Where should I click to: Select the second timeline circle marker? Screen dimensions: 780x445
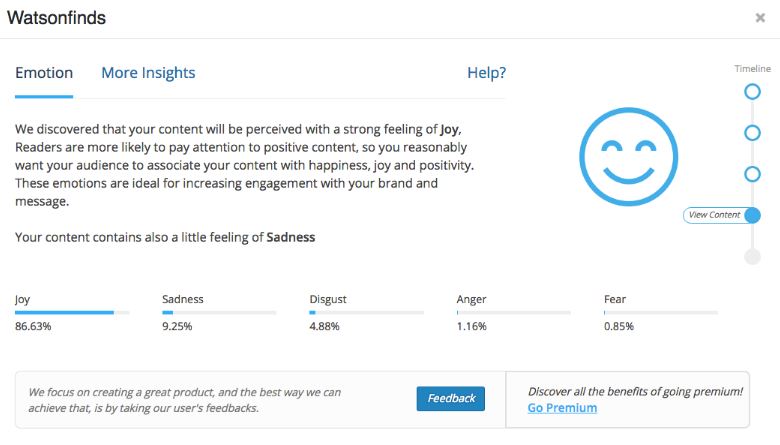(x=752, y=133)
